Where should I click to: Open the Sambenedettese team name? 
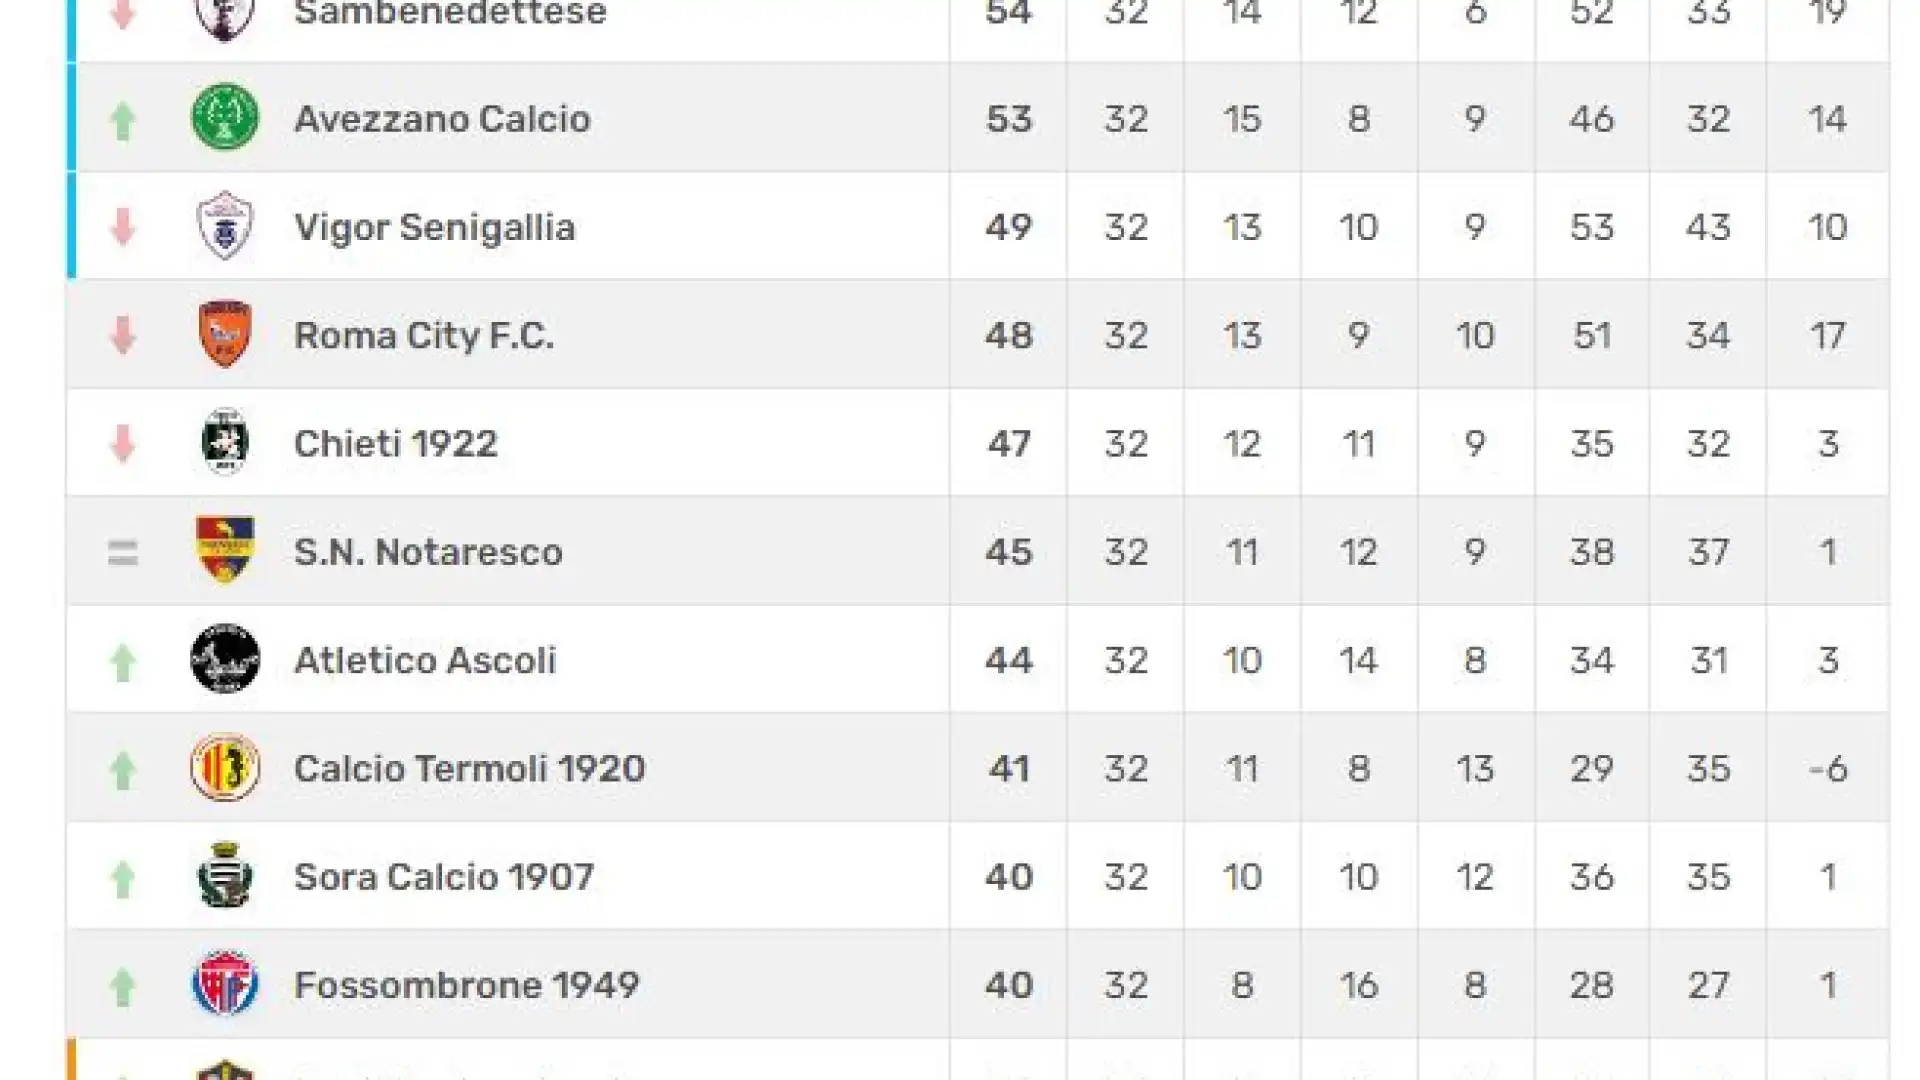[x=450, y=13]
